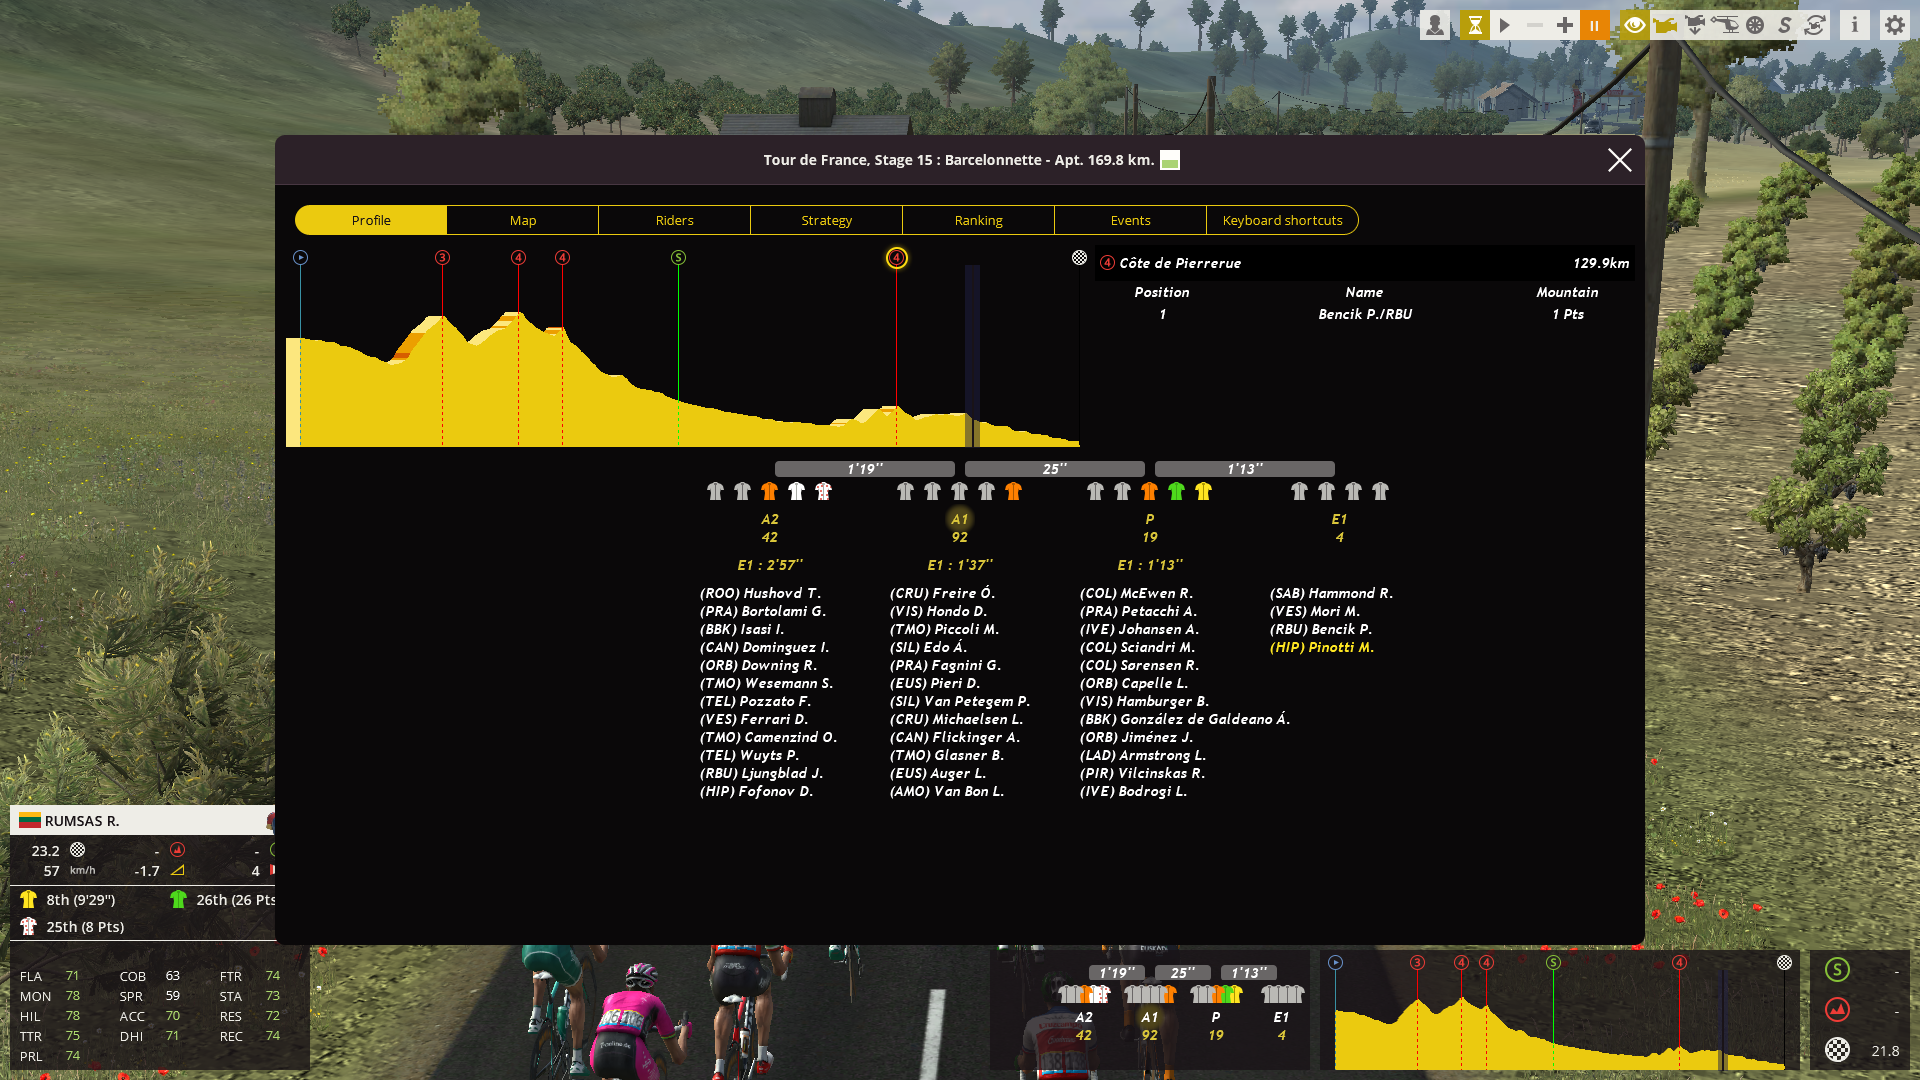Switch to the Profile tab
1920x1080 pixels.
[371, 220]
